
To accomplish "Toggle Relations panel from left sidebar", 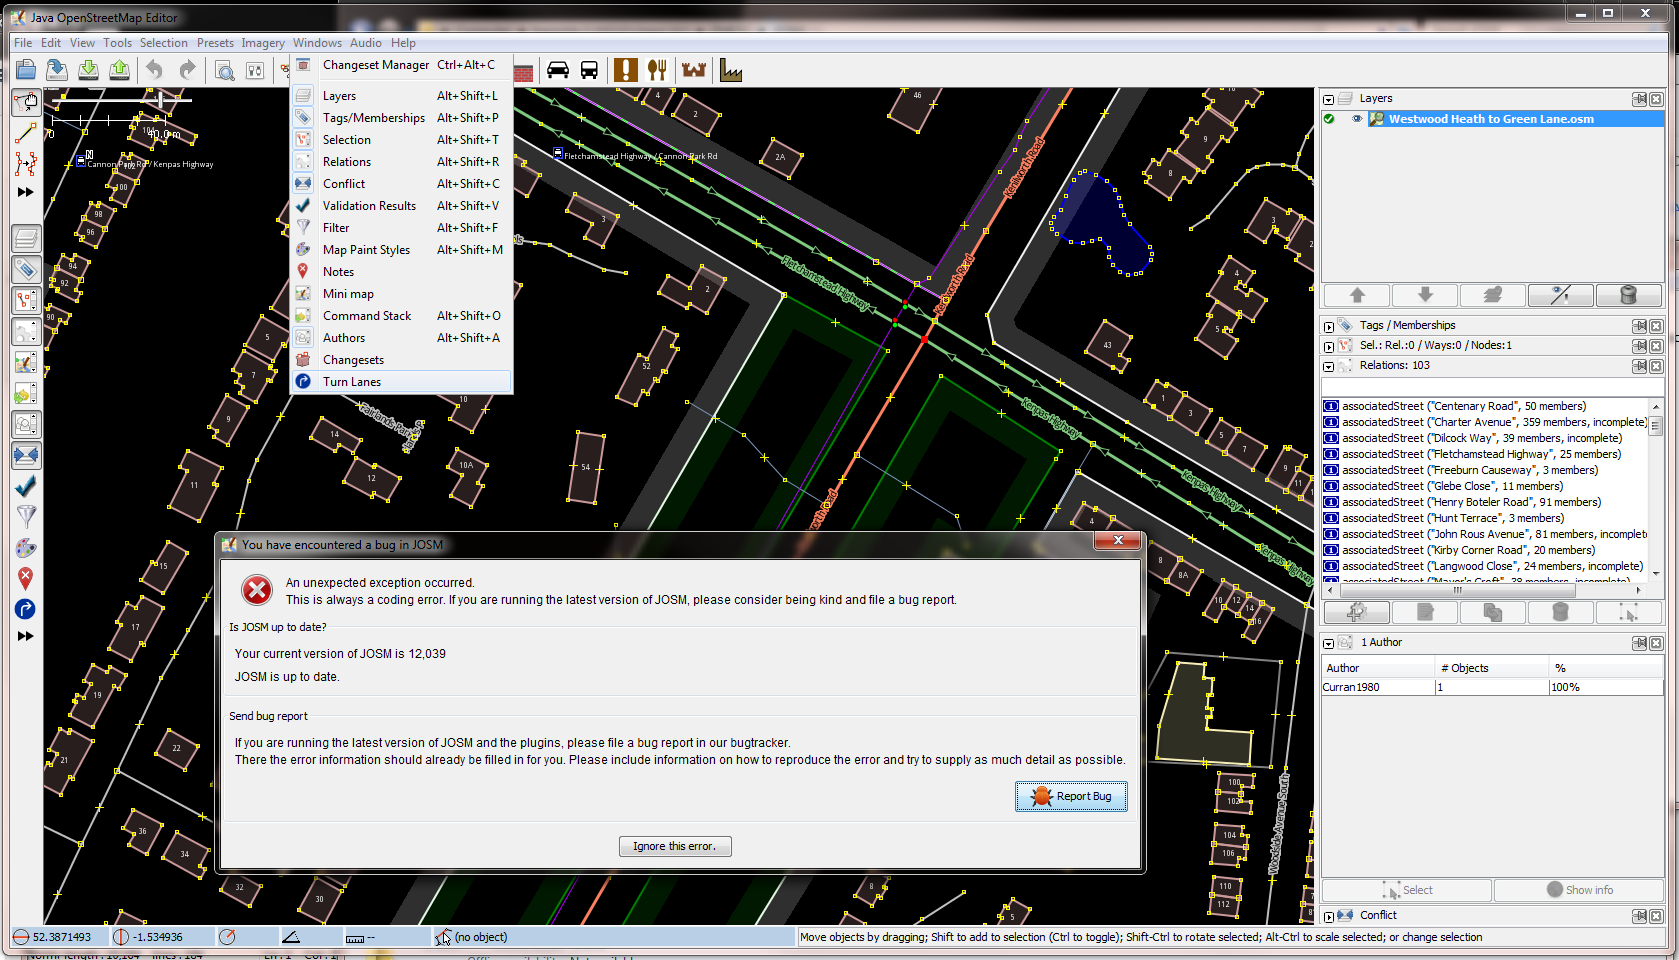I will (26, 331).
